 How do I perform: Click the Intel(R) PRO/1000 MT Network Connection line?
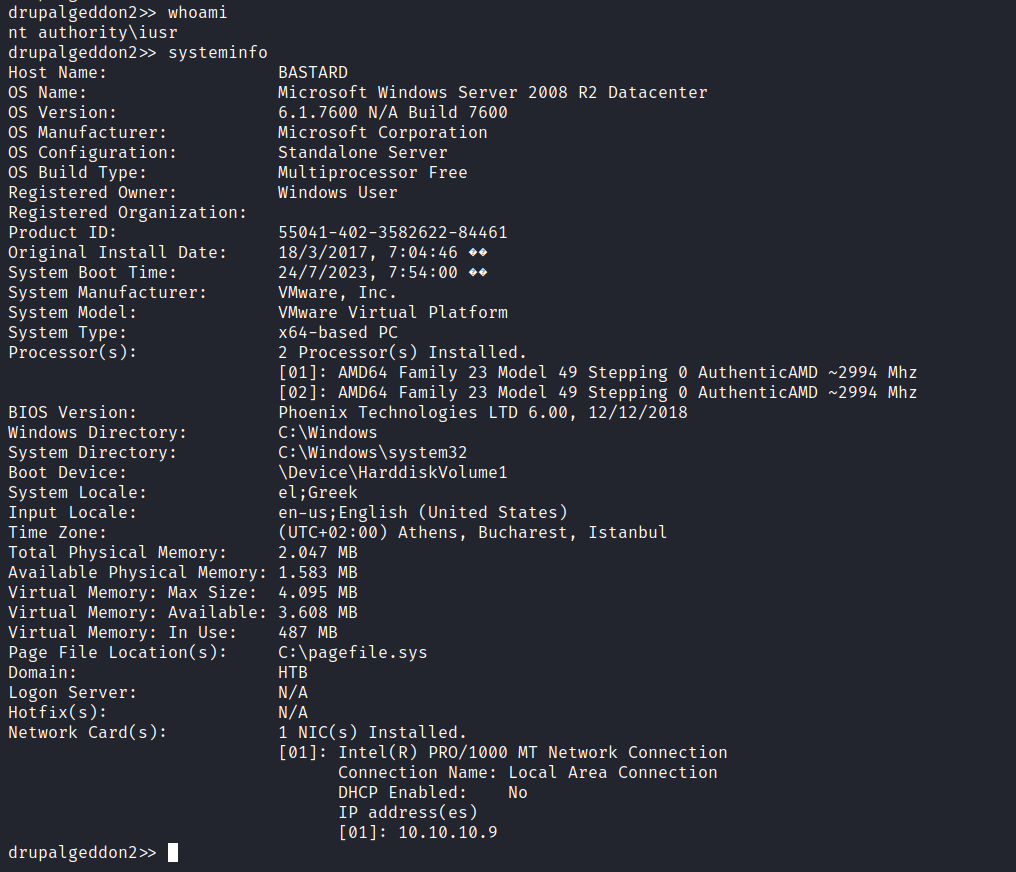(x=532, y=752)
